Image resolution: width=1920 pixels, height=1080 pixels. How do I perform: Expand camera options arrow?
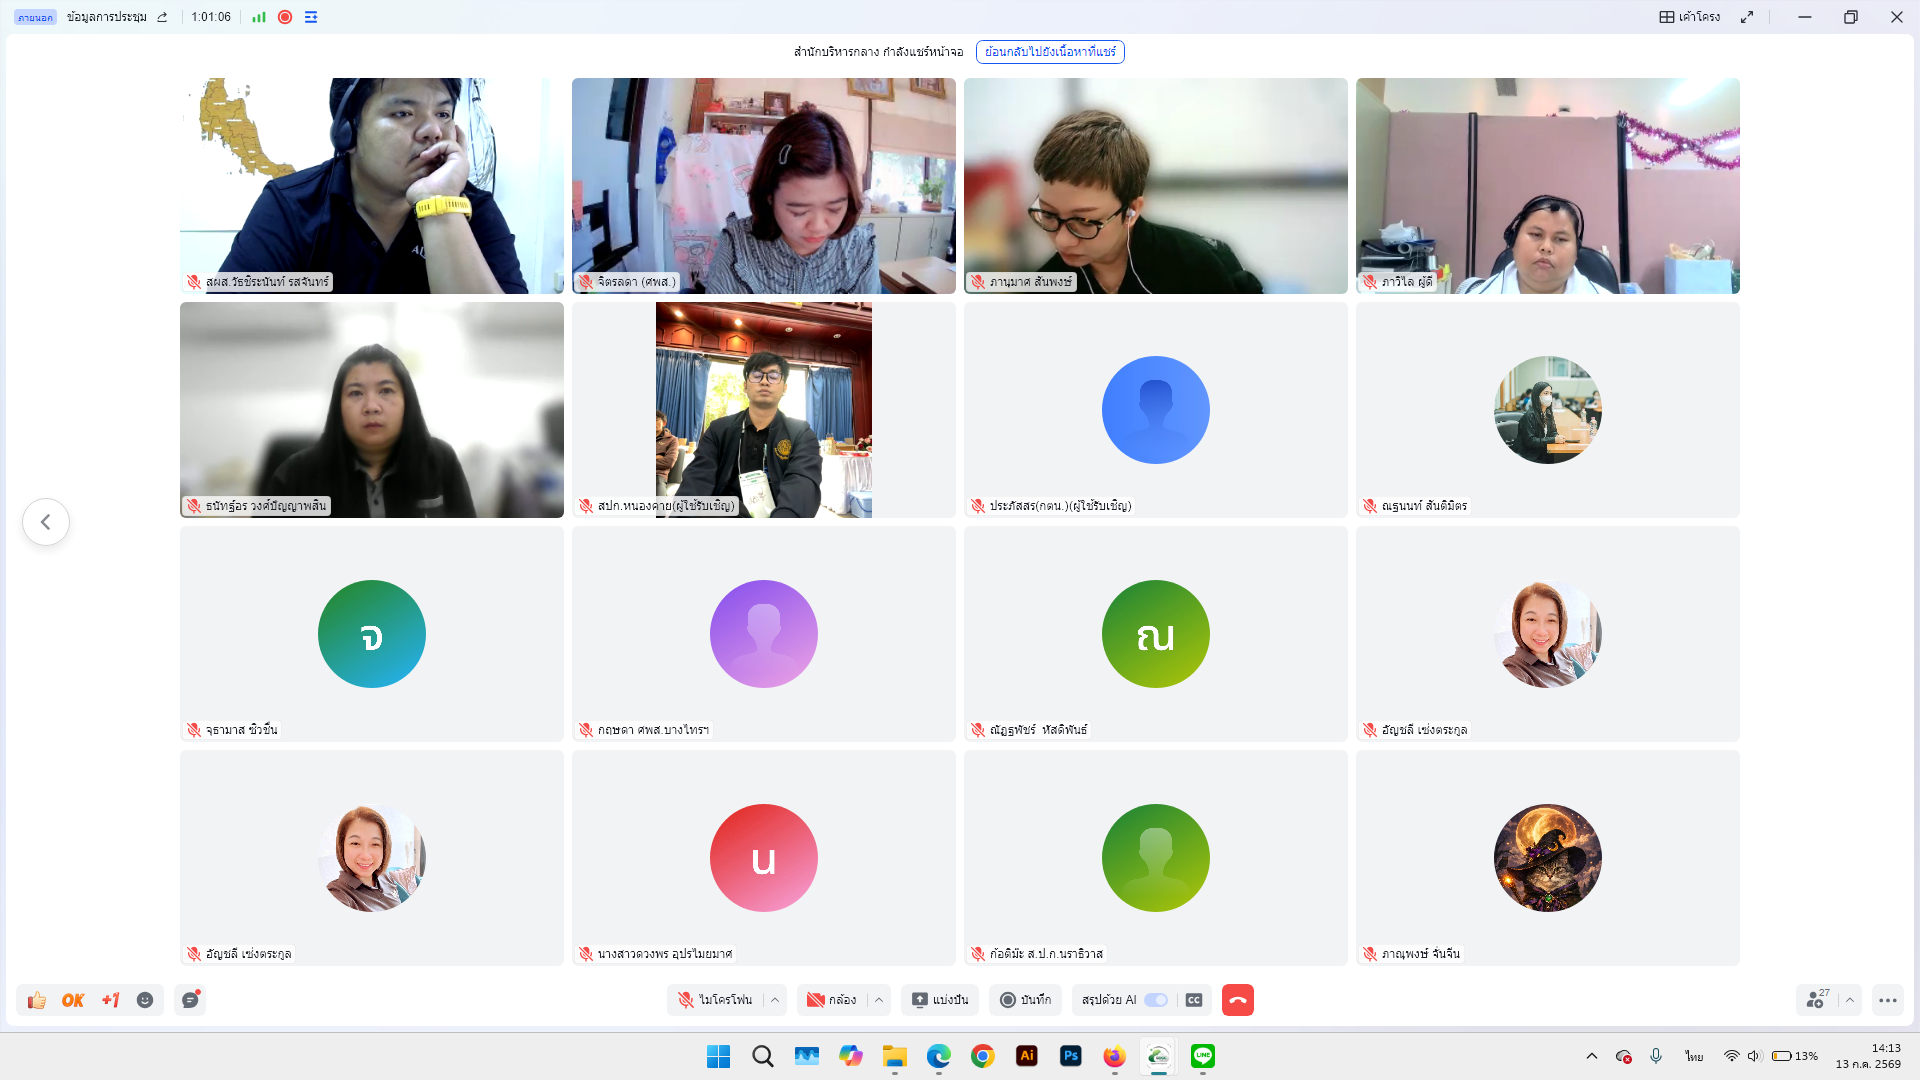coord(879,1000)
